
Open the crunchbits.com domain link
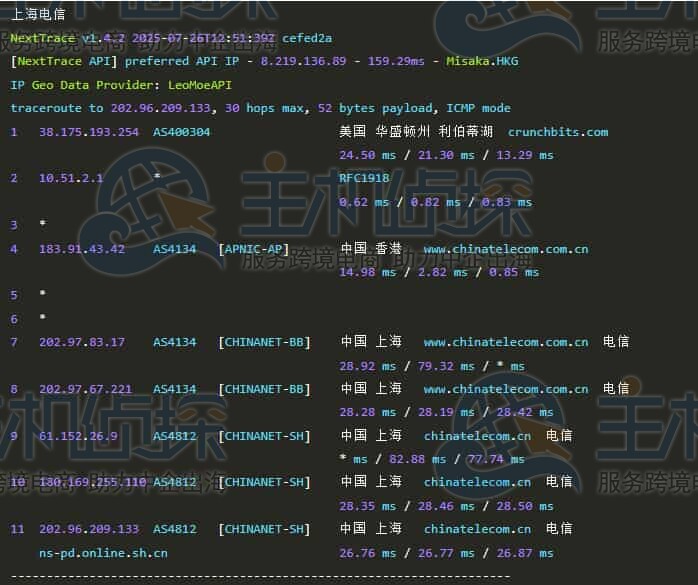557,132
